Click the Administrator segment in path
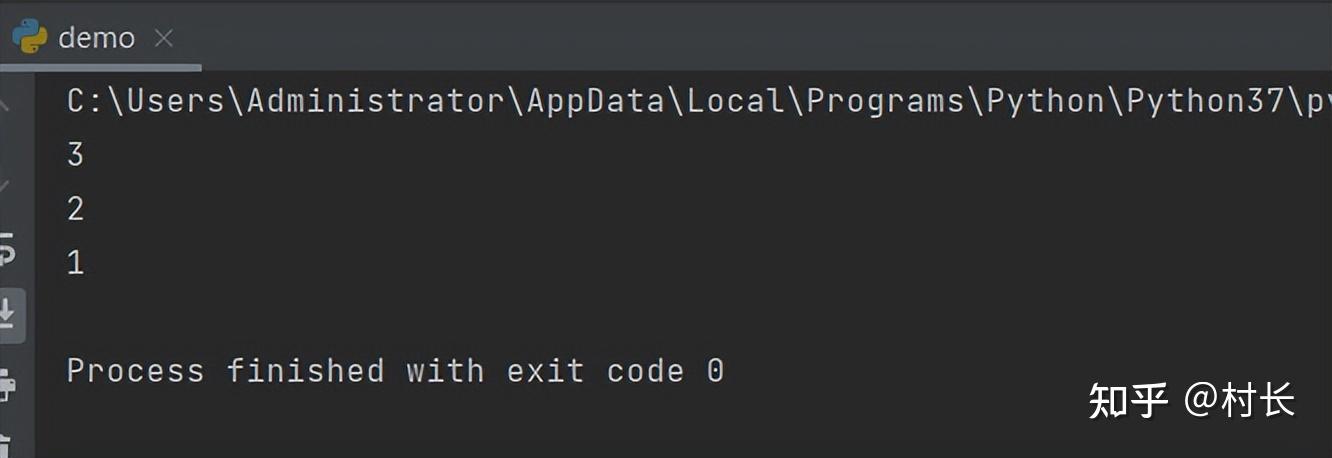Viewport: 1332px width, 458px height. (x=376, y=101)
